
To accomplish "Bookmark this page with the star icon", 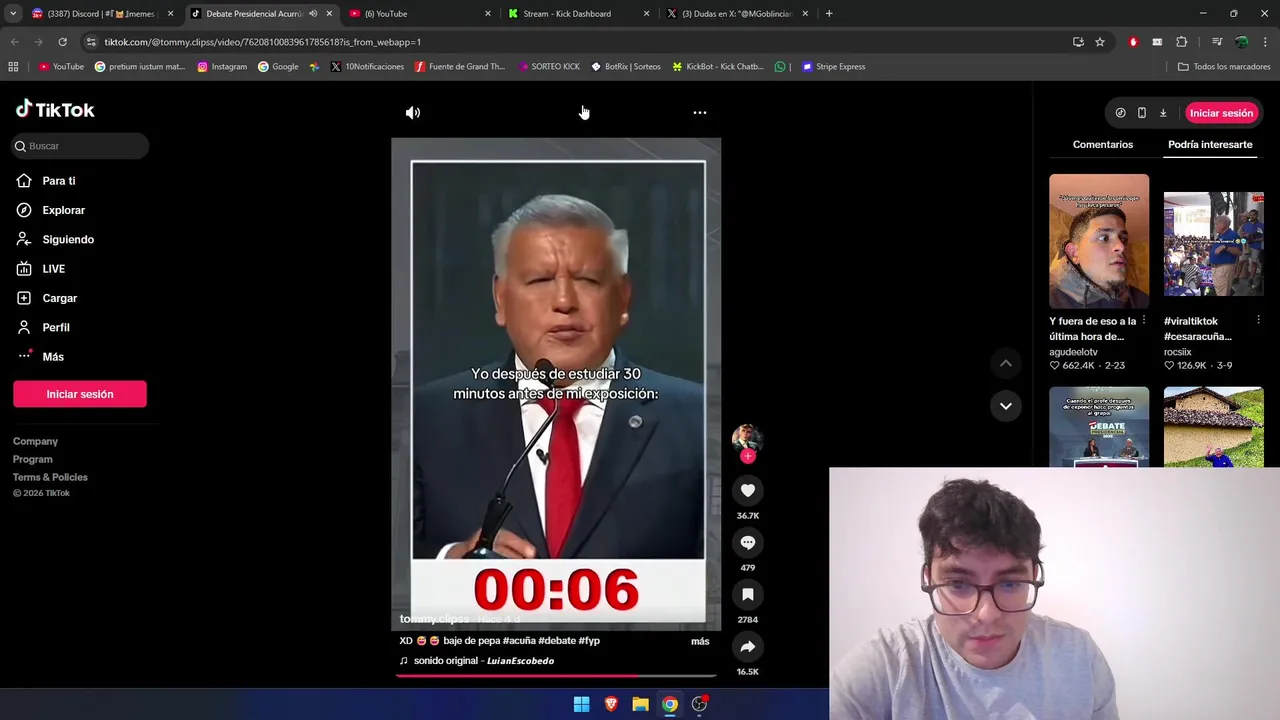I will pyautogui.click(x=1100, y=42).
